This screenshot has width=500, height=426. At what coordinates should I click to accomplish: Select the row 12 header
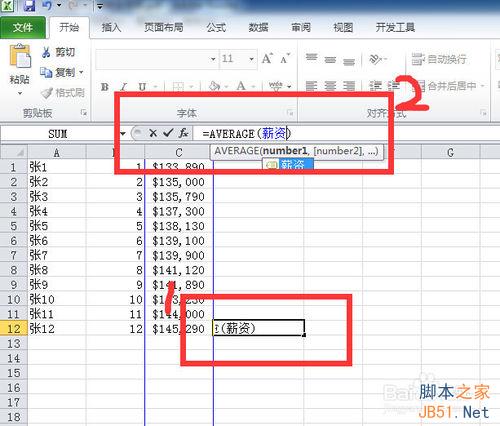pyautogui.click(x=14, y=329)
